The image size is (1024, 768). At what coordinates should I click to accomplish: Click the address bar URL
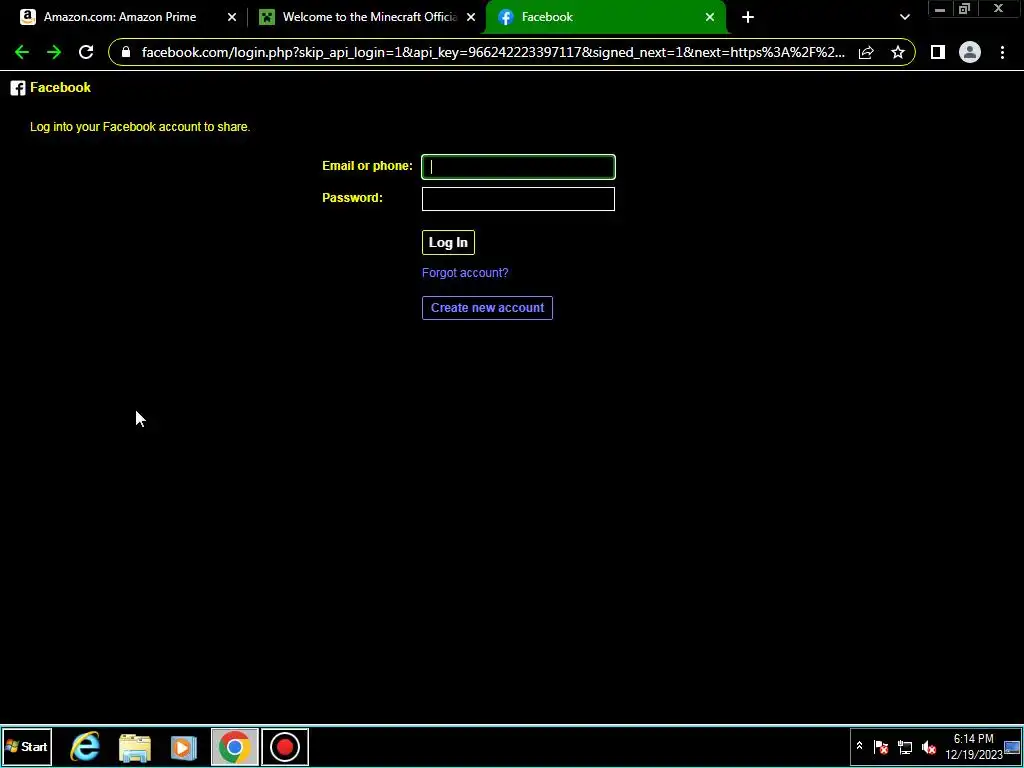coord(493,52)
